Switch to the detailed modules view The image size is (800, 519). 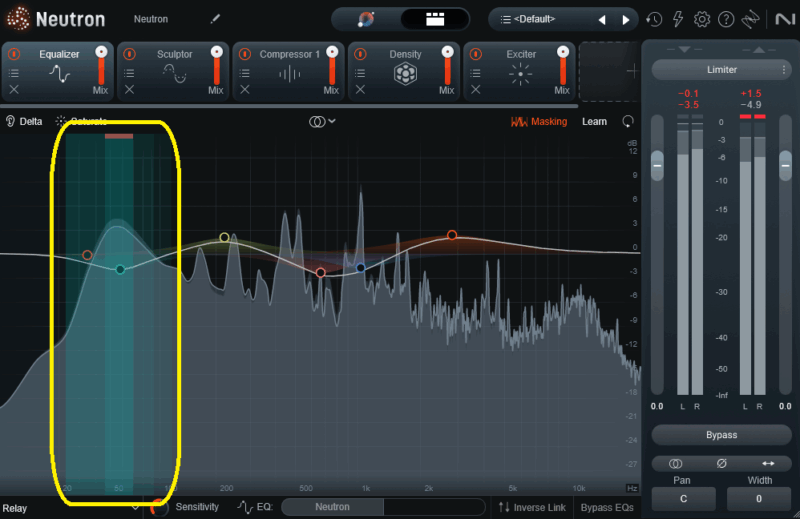click(435, 19)
